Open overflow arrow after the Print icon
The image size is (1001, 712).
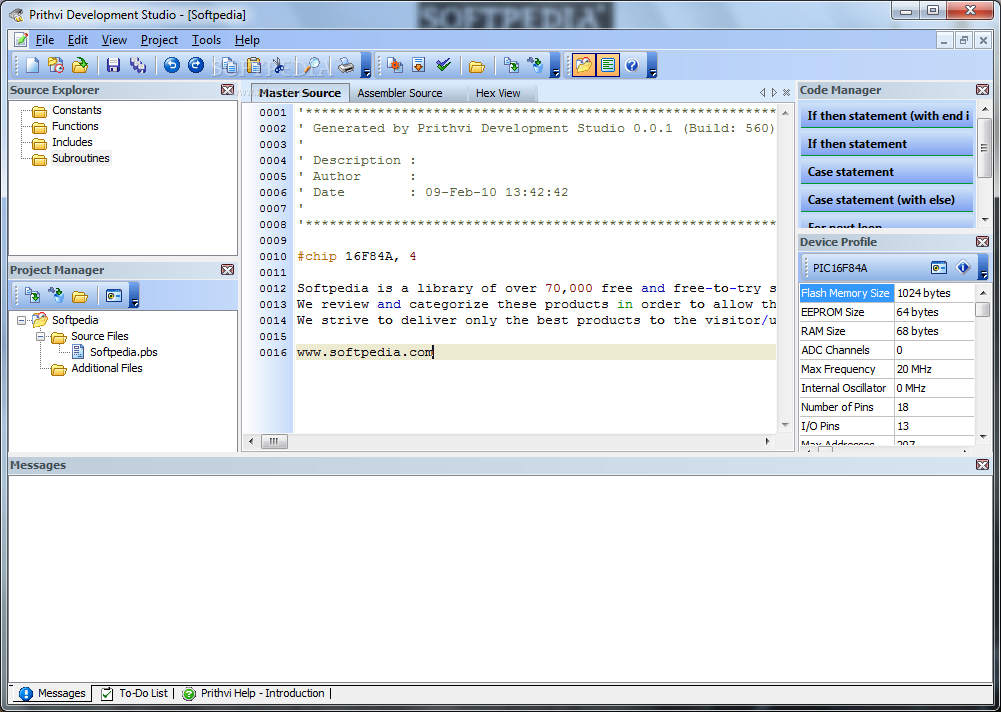pos(366,66)
